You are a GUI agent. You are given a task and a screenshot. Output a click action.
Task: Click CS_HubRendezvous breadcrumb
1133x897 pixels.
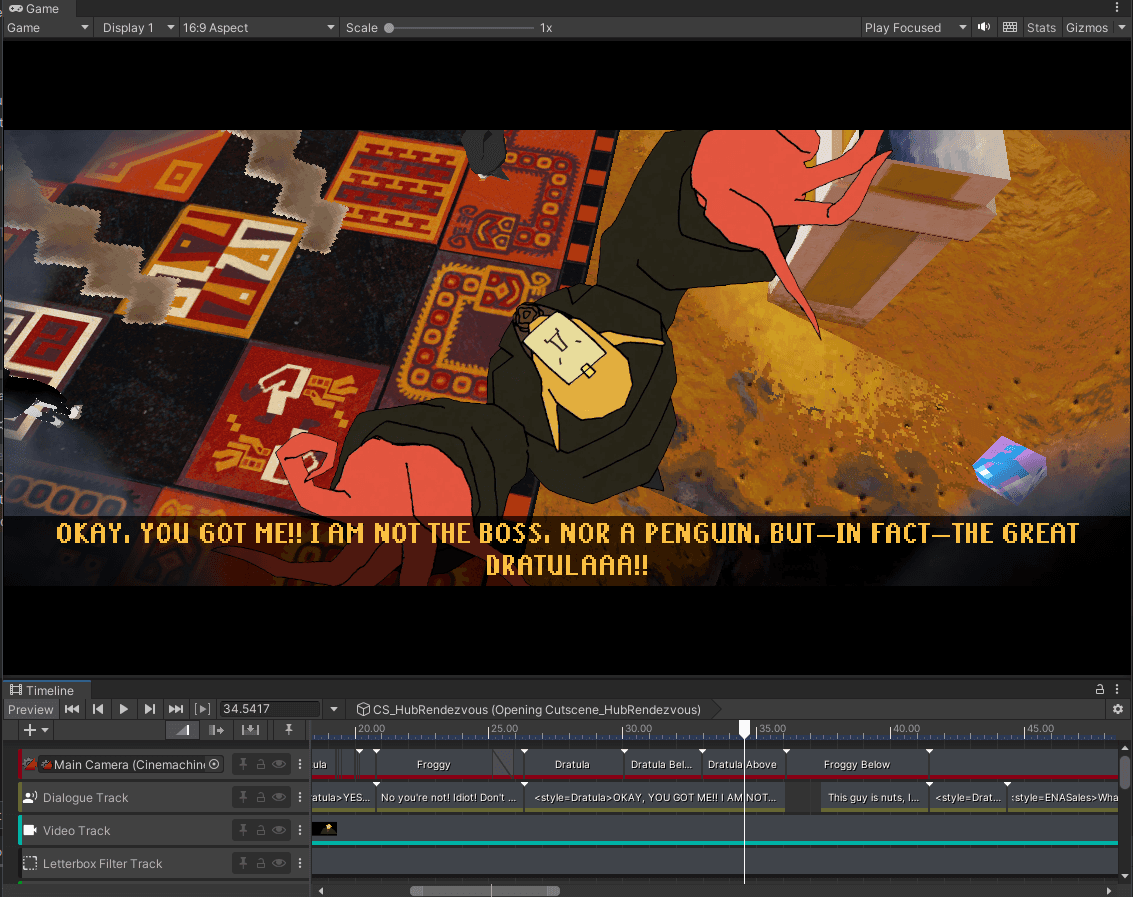tap(530, 709)
